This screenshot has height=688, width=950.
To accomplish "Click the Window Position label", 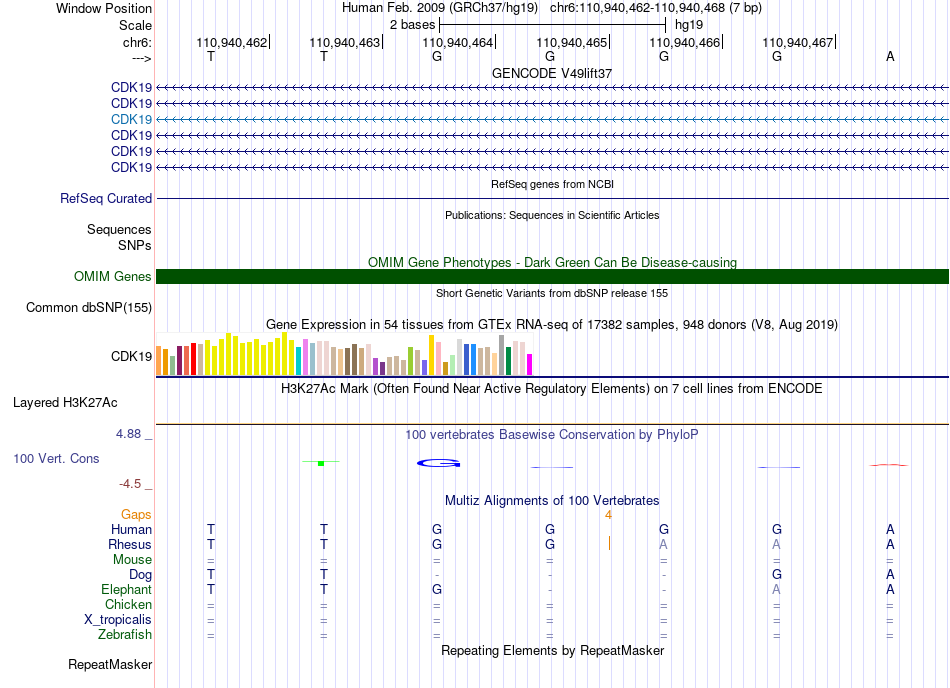I will [104, 8].
